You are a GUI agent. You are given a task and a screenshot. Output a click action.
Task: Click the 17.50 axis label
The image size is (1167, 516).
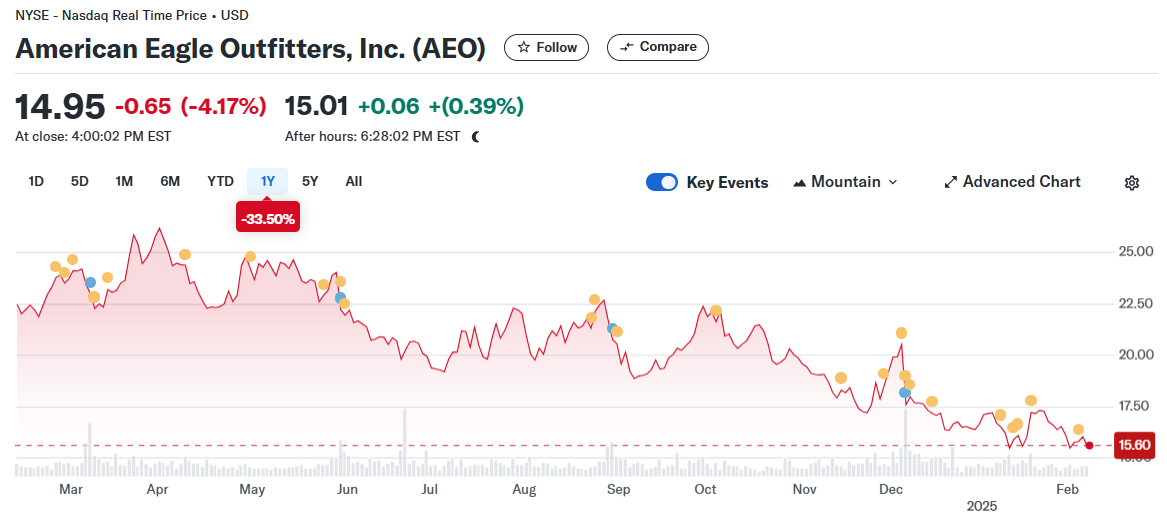1136,406
